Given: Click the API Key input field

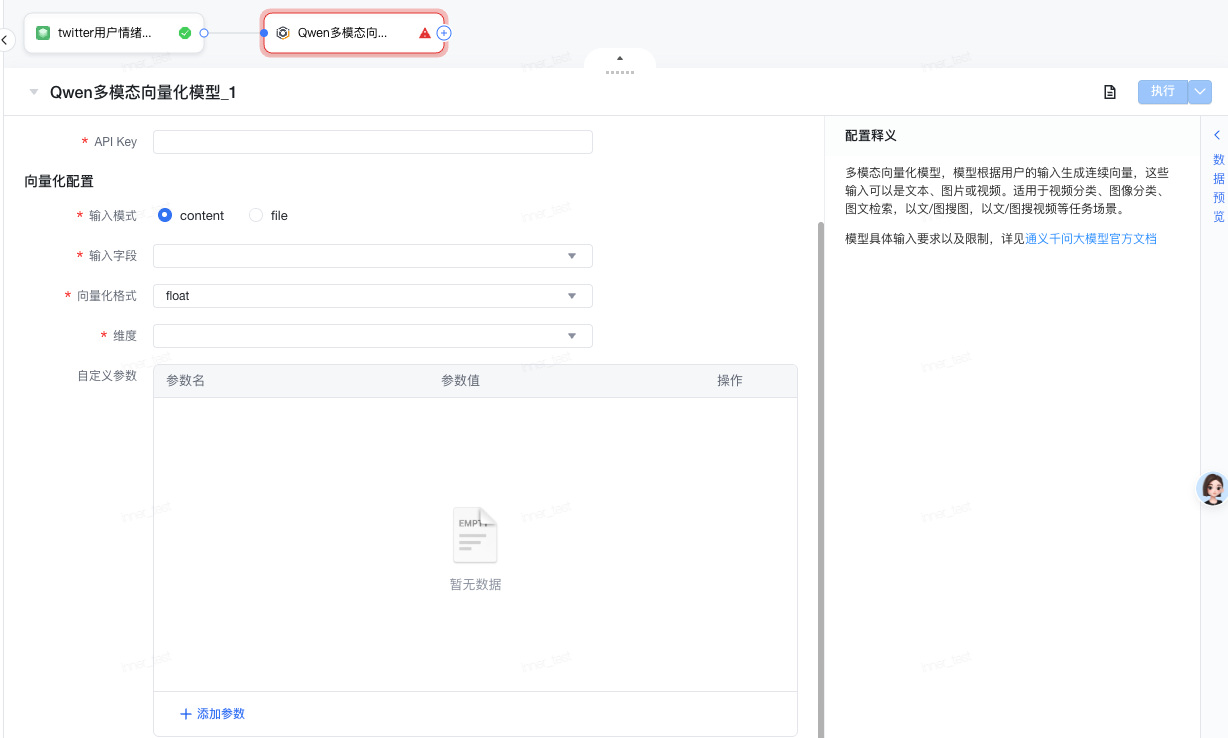Looking at the screenshot, I should click(372, 142).
